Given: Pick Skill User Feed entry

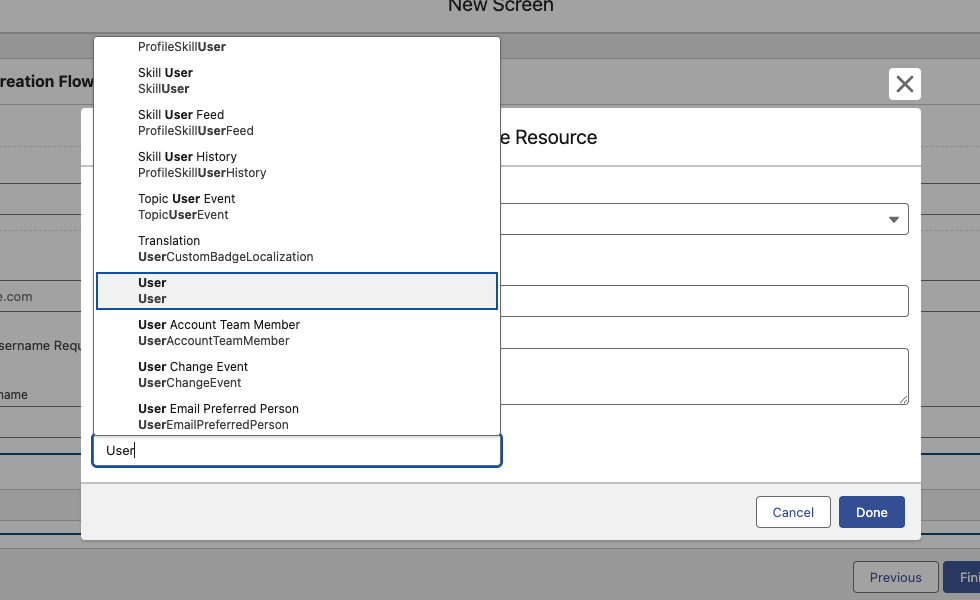Looking at the screenshot, I should click(x=296, y=123).
